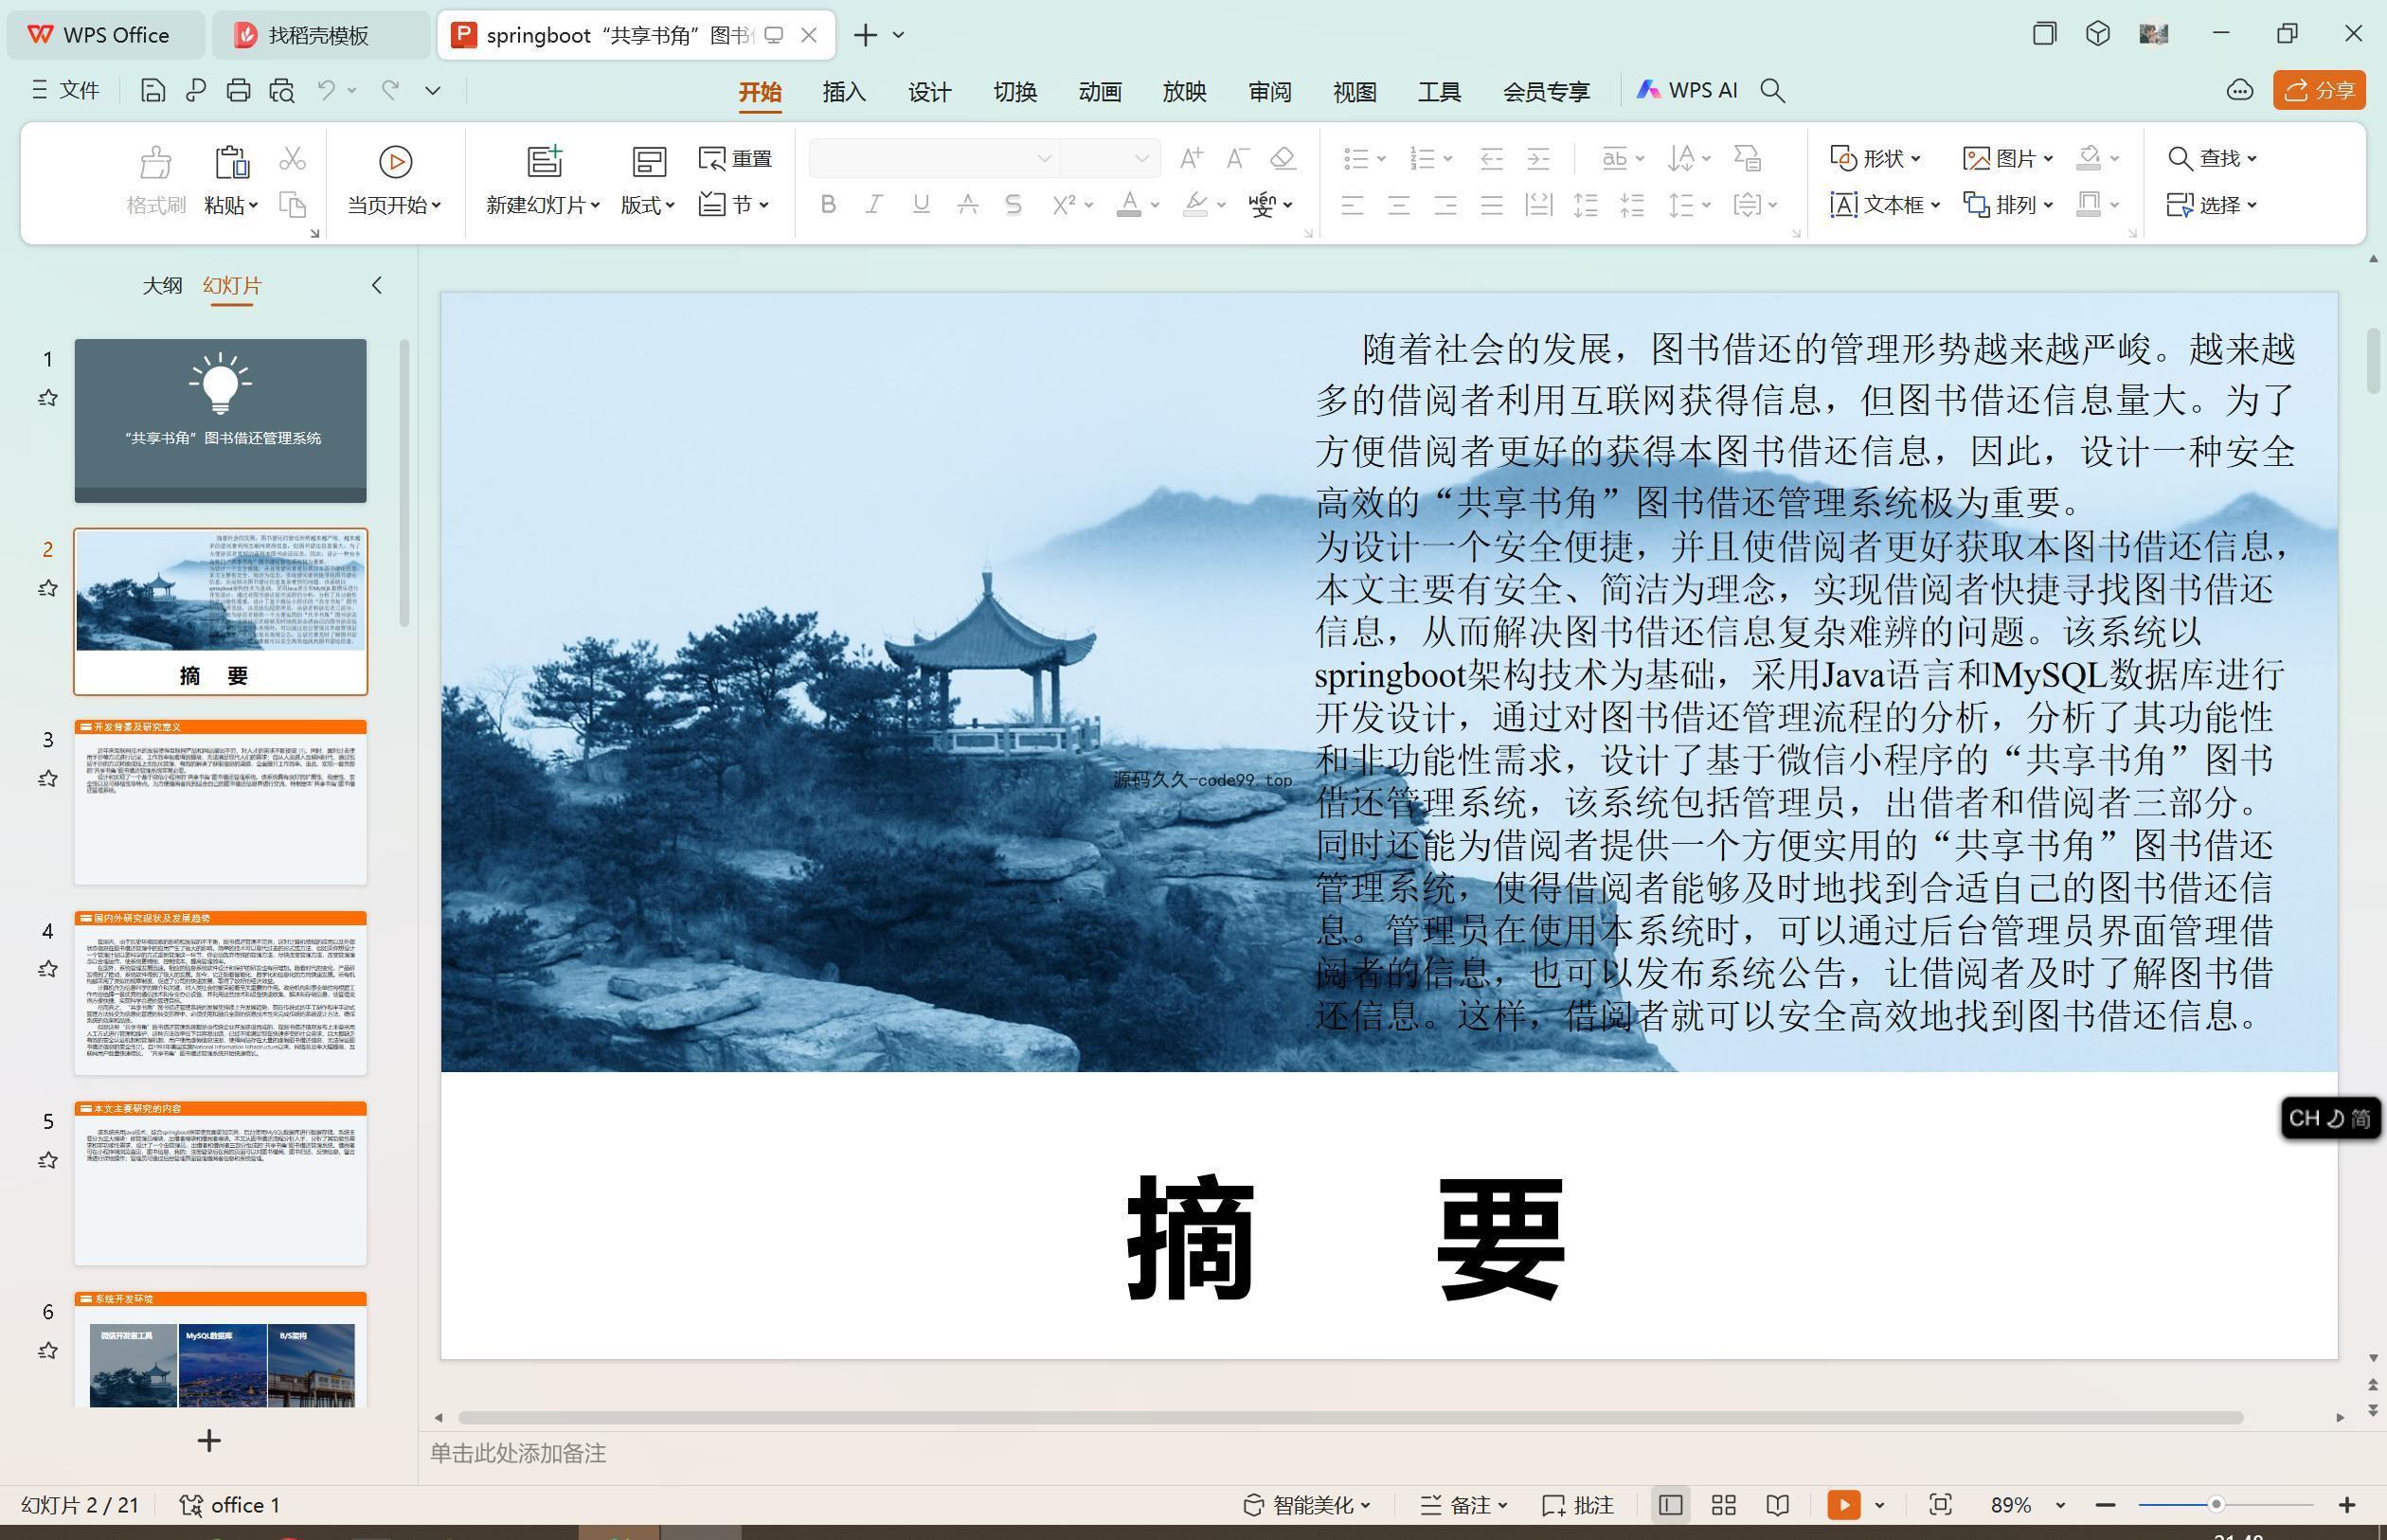Click the Increase Indent icon

[1538, 158]
